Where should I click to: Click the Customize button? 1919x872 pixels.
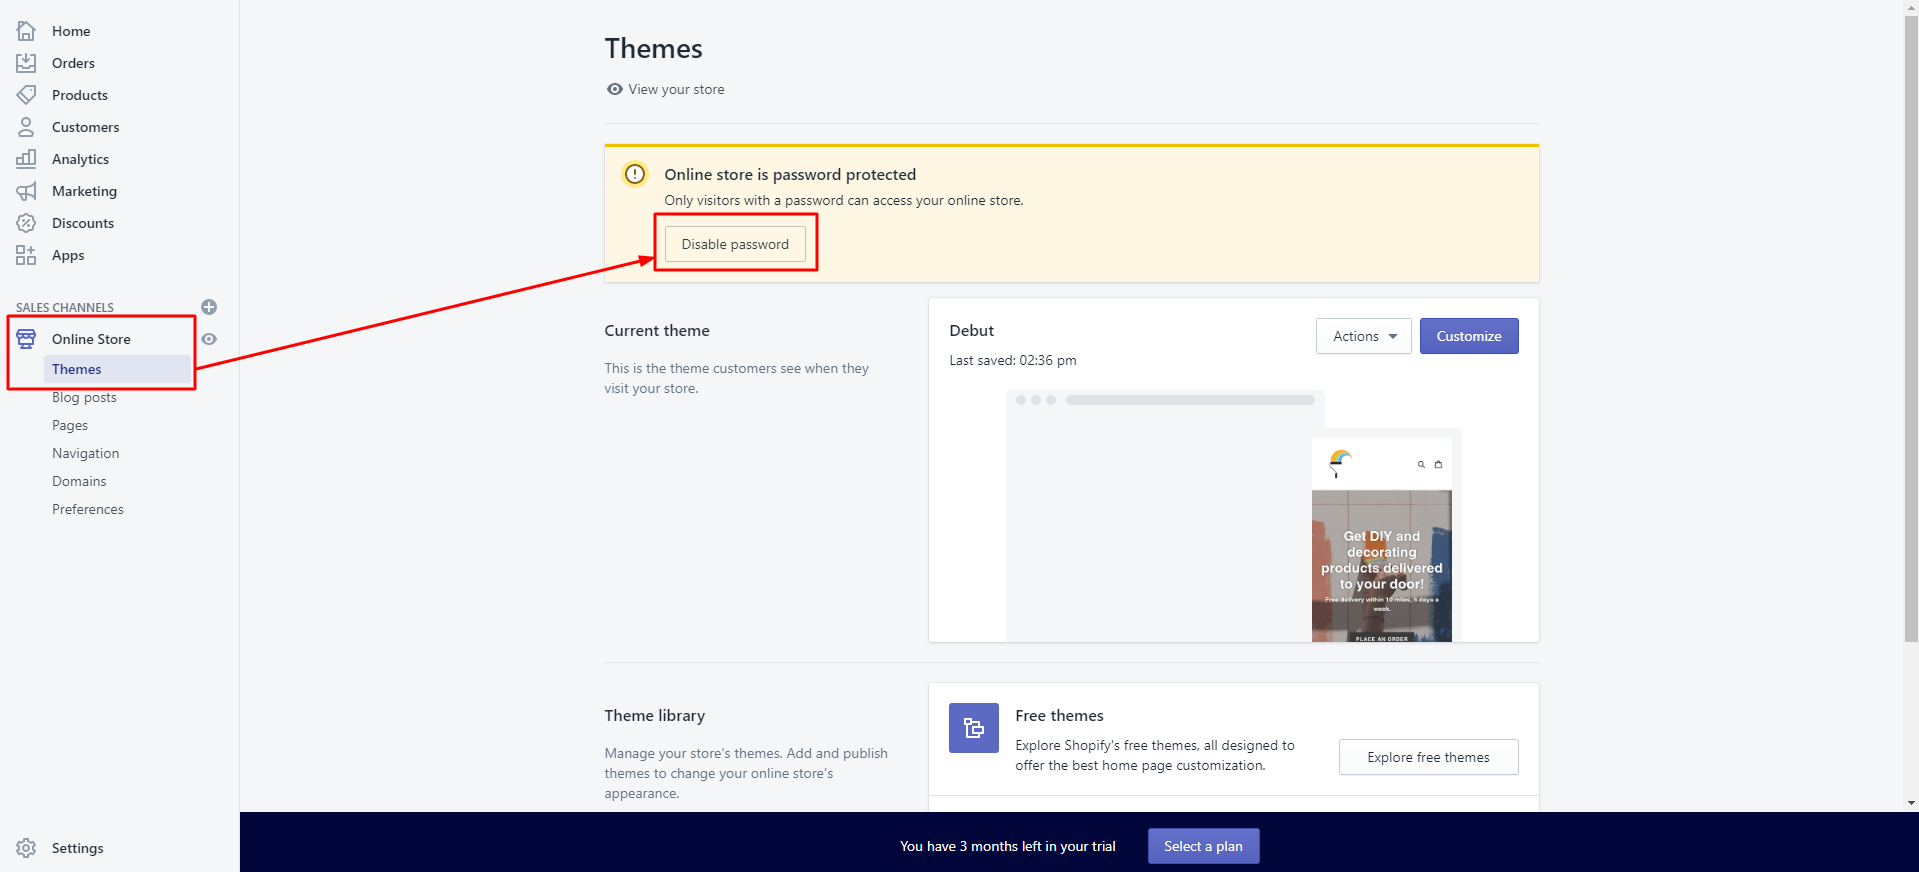pos(1469,336)
